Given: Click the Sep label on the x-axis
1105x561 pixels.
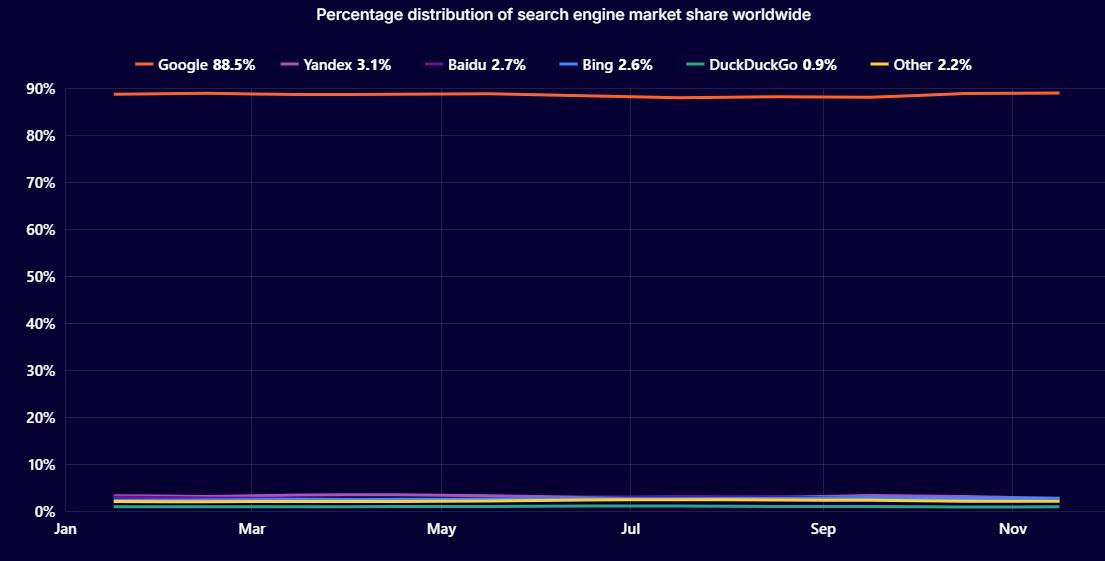Looking at the screenshot, I should coord(822,529).
